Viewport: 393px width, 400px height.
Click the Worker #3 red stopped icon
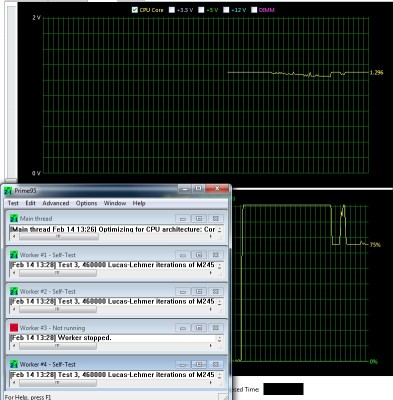[x=14, y=328]
